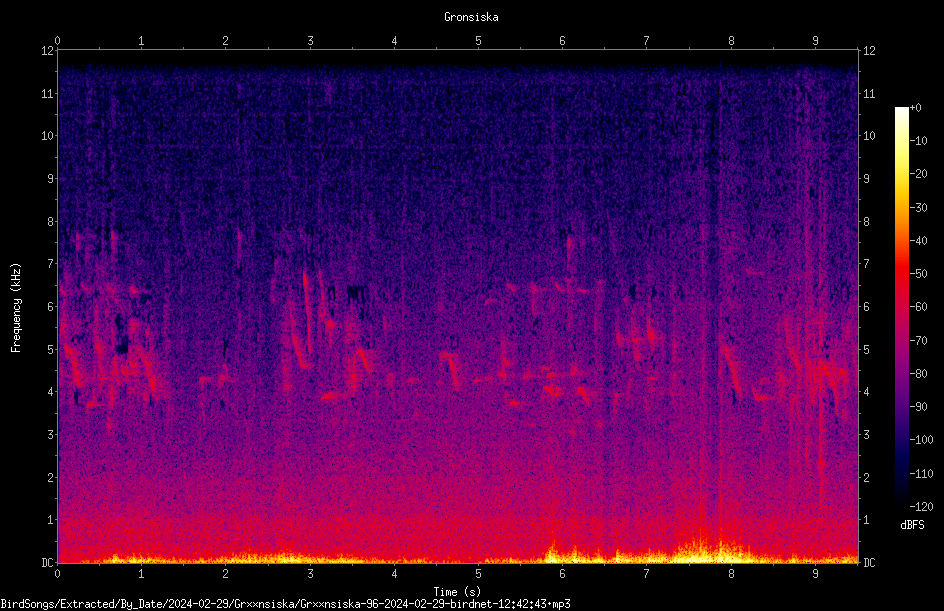Screen dimensions: 944x611
Task: Click the 1 second bottom time tick
Action: click(x=141, y=574)
